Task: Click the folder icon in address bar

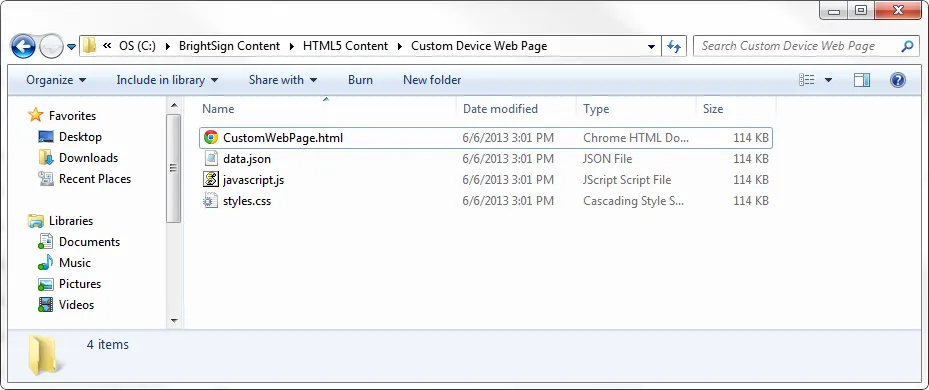Action: coord(89,46)
